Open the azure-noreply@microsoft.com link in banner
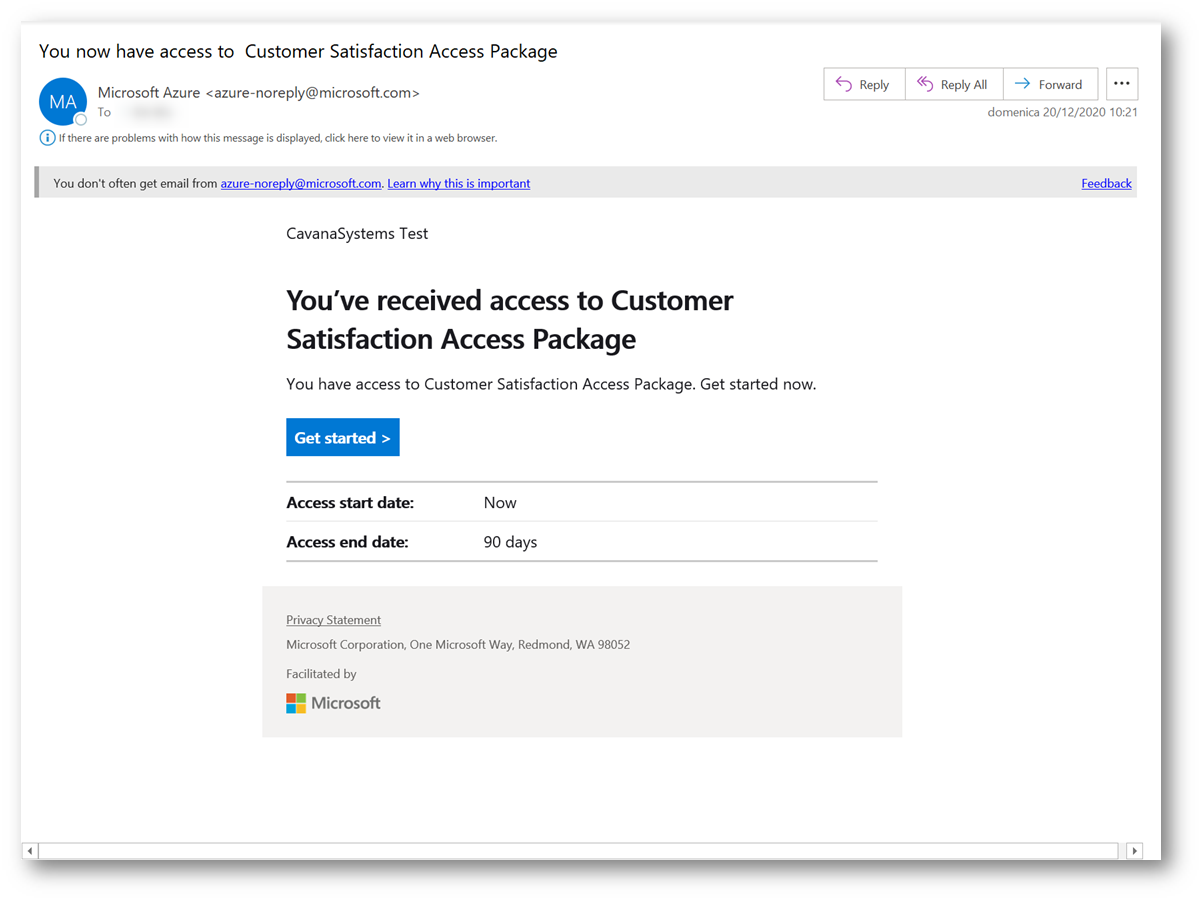The height and width of the screenshot is (902, 1203). [x=301, y=184]
